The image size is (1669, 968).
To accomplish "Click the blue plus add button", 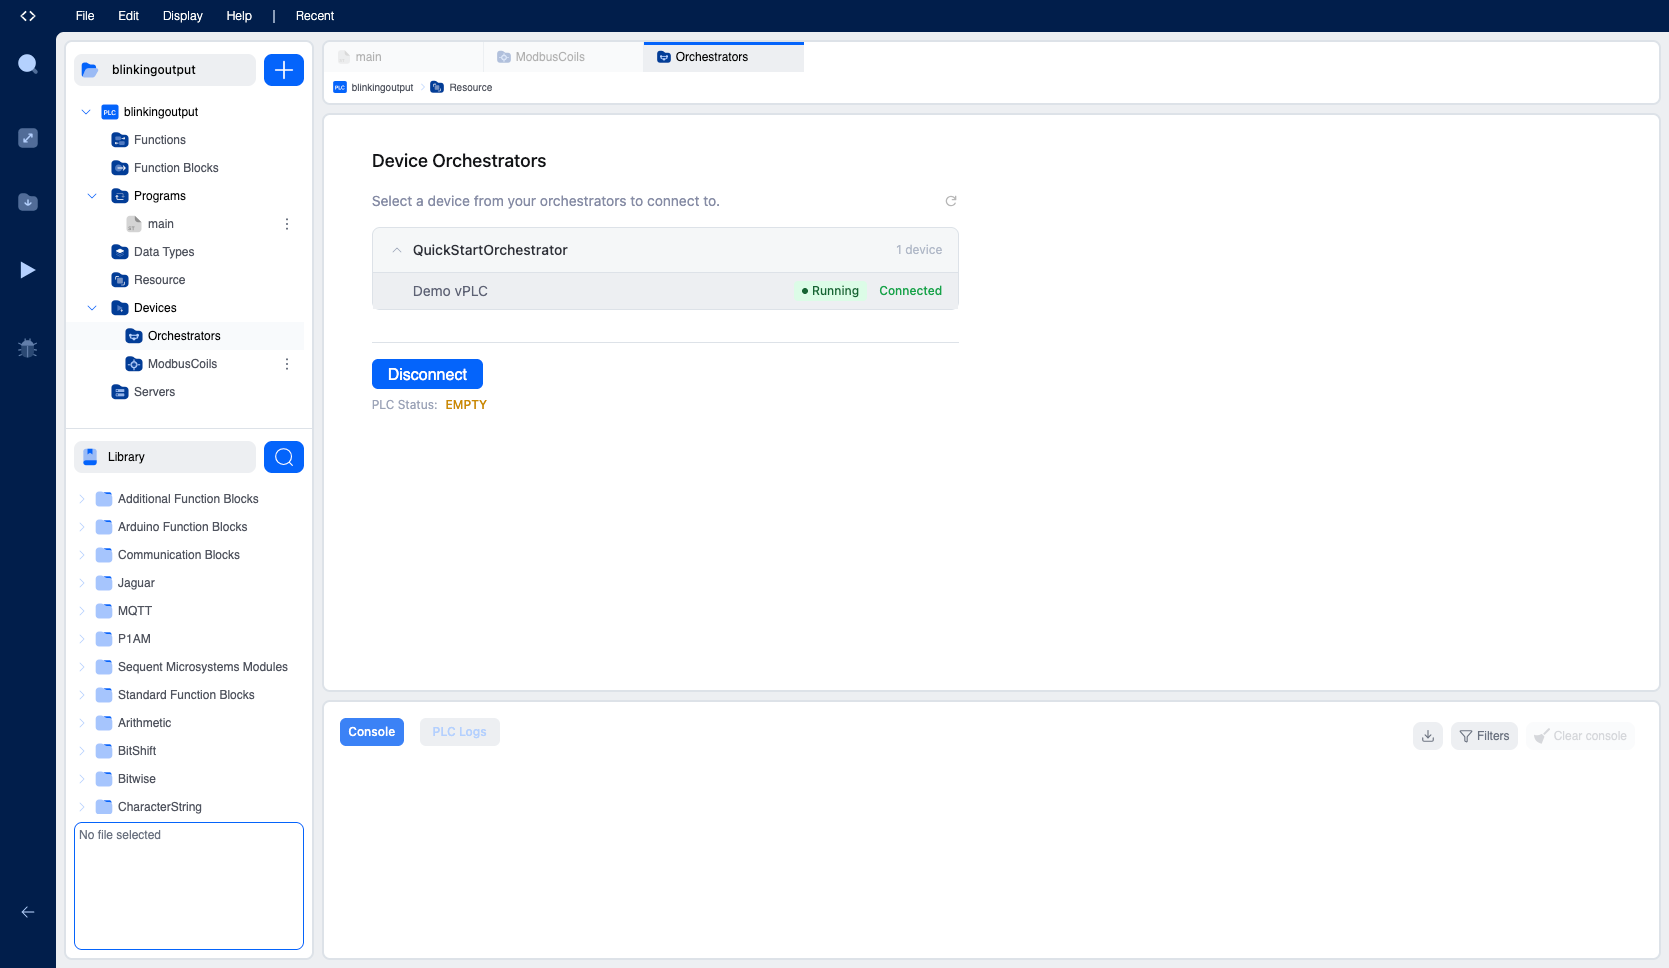I will coord(284,70).
